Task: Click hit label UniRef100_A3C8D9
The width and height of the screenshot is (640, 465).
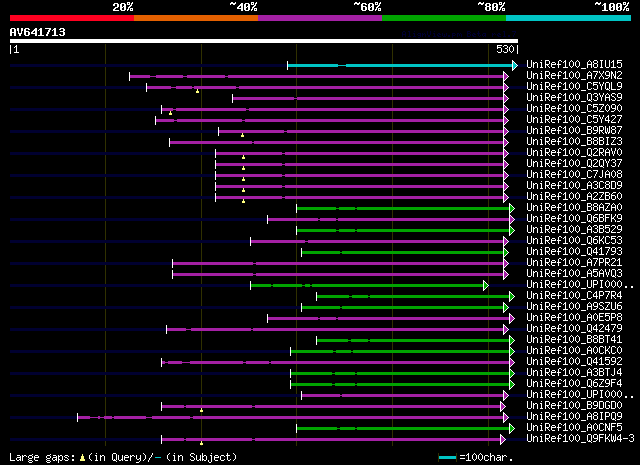Action: coord(574,185)
